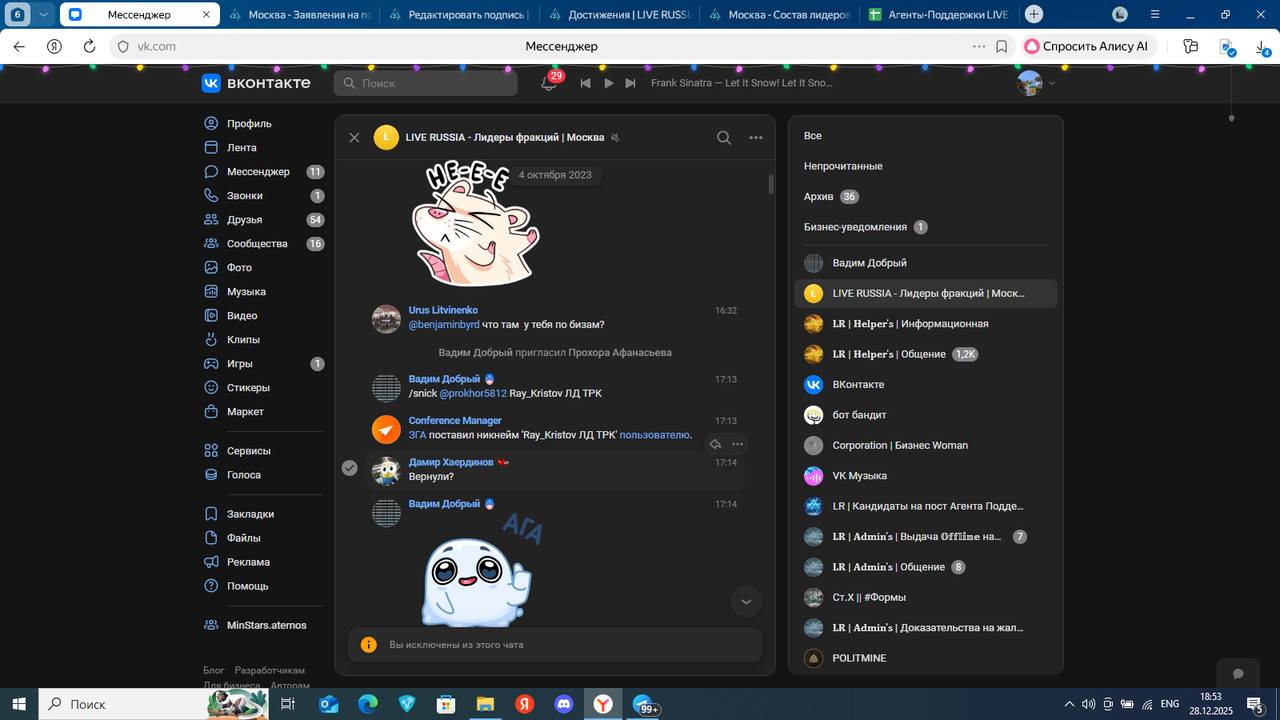The width and height of the screenshot is (1280, 720).
Task: Open the Windows Start menu
Action: tap(18, 704)
